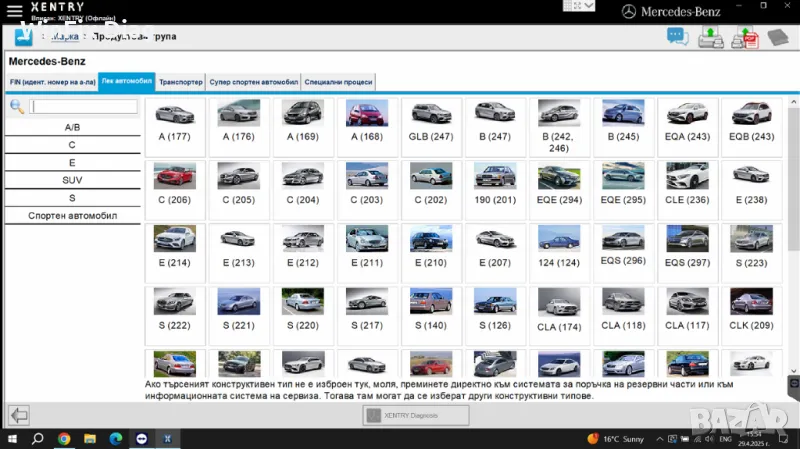Click the model search input field
The image size is (800, 449).
tap(84, 107)
